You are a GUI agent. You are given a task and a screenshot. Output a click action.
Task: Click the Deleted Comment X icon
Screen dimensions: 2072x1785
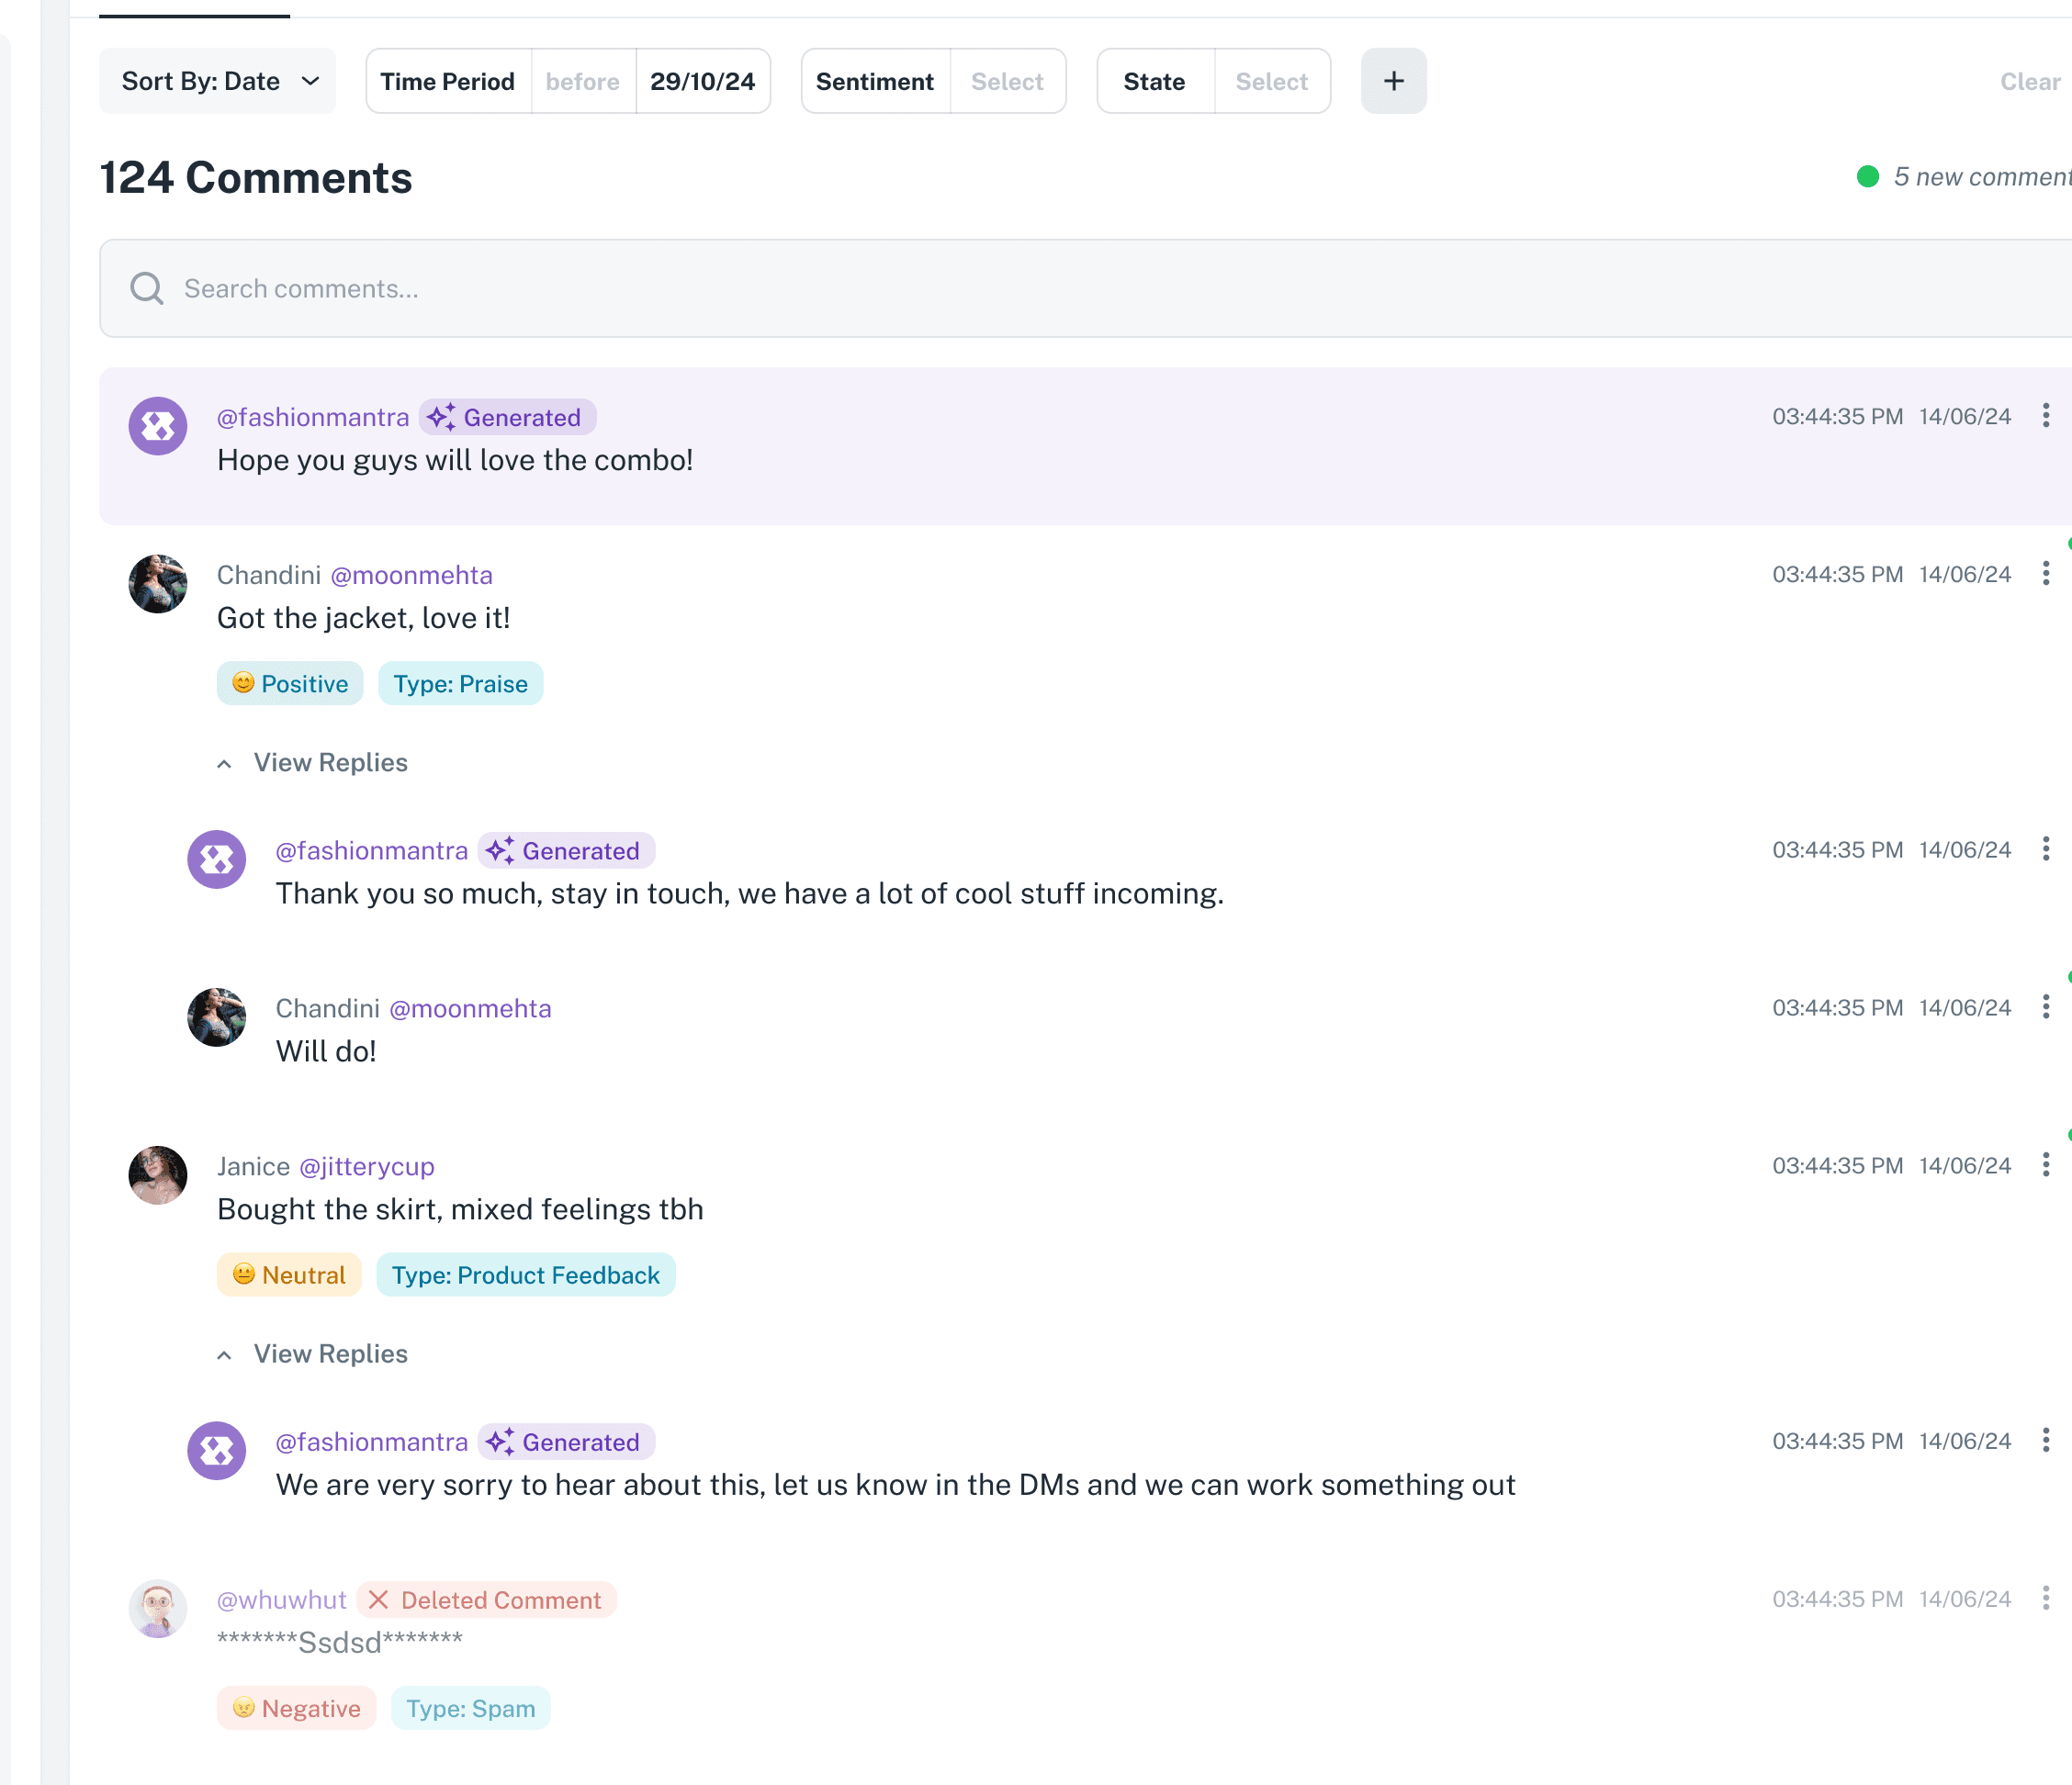(377, 1600)
